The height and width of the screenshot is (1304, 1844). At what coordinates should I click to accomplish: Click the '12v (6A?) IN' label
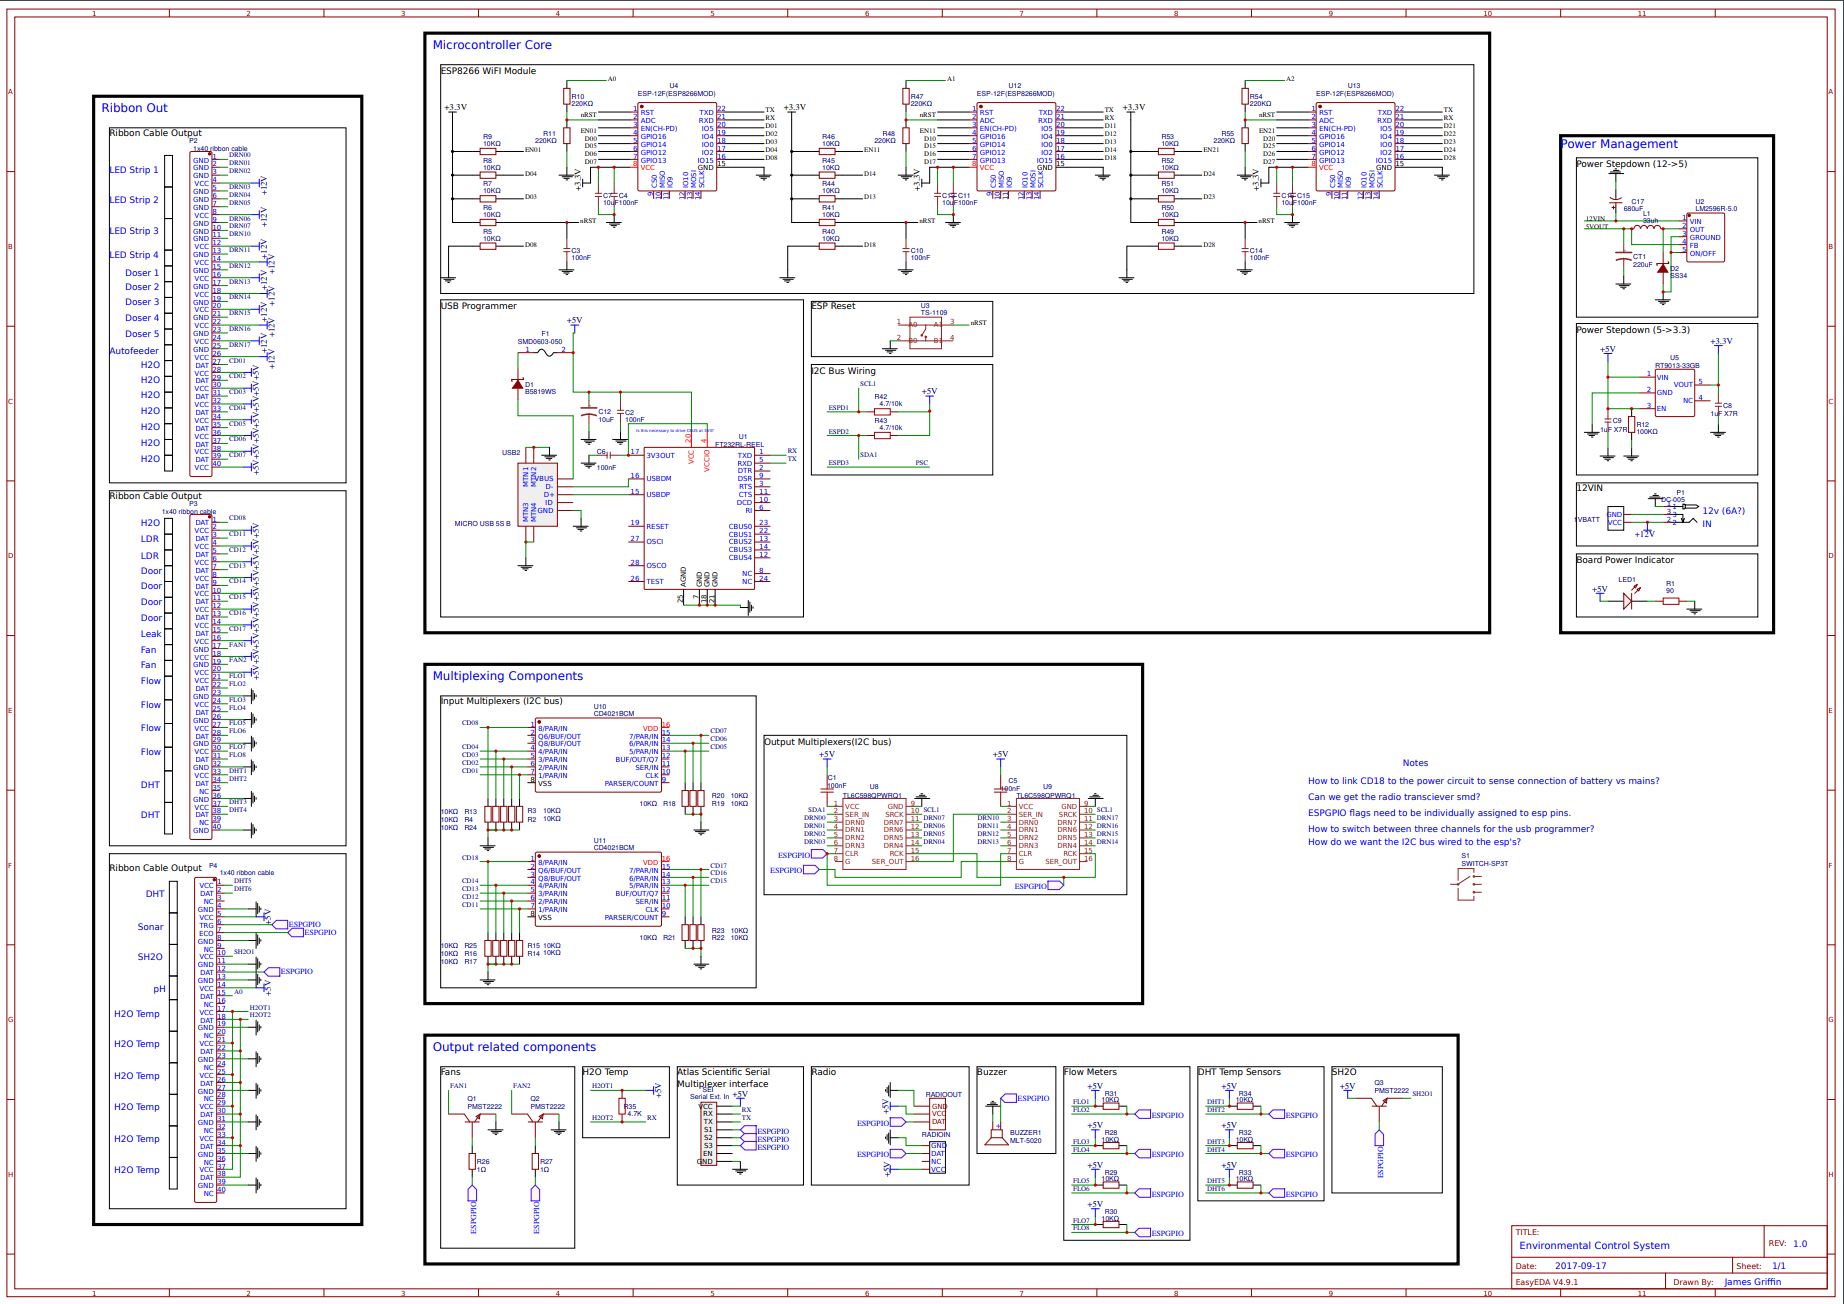pos(1723,517)
